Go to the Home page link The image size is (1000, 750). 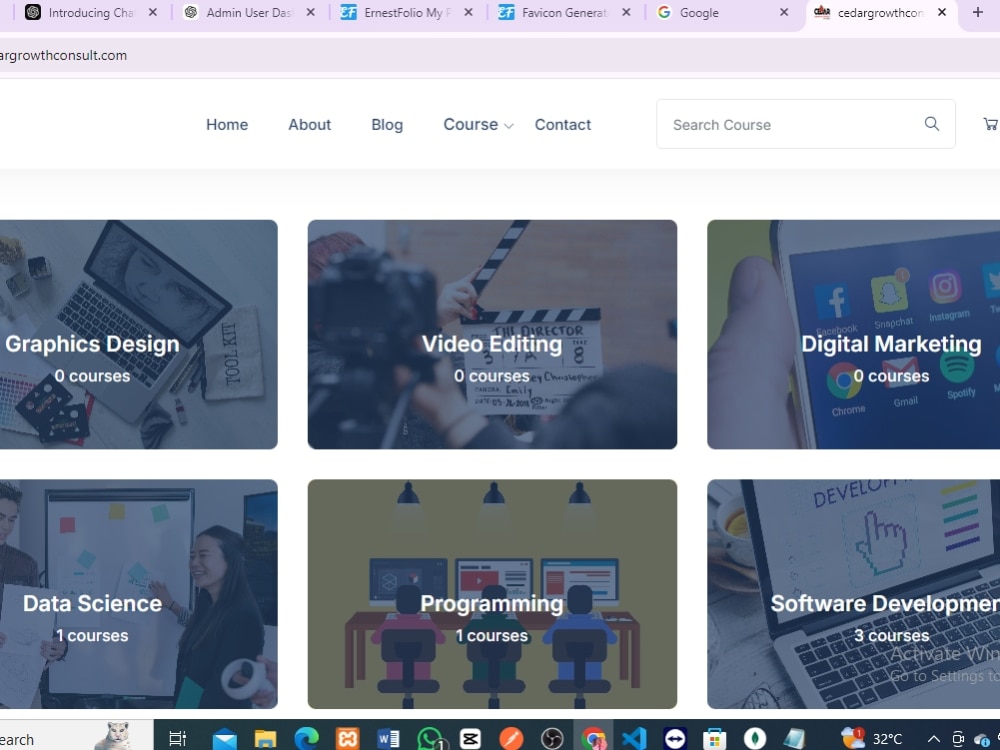[227, 124]
